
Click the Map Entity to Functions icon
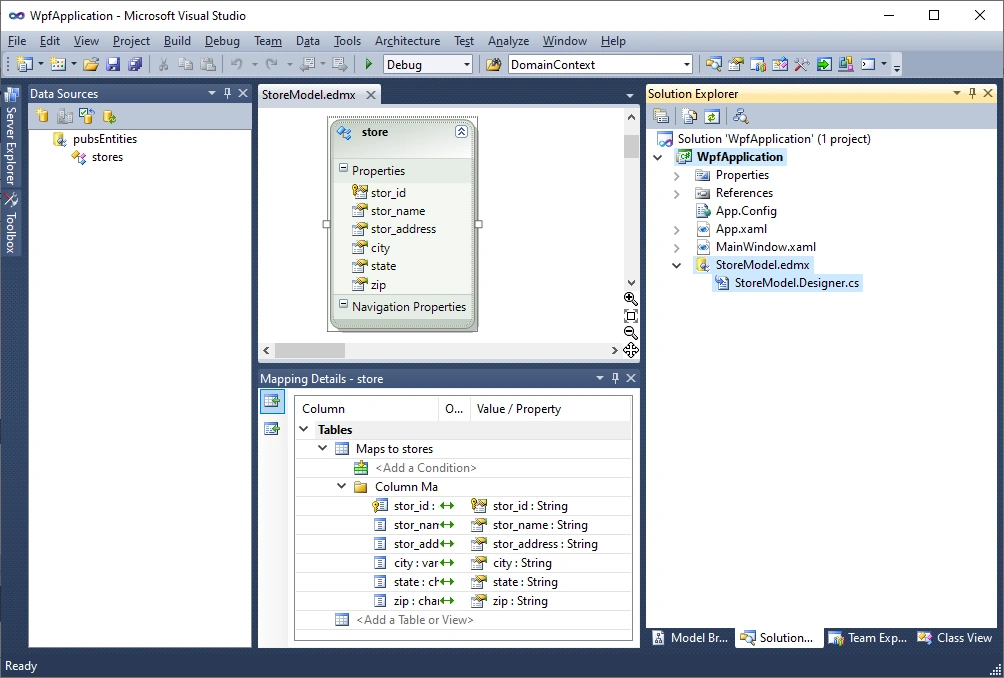[x=272, y=428]
